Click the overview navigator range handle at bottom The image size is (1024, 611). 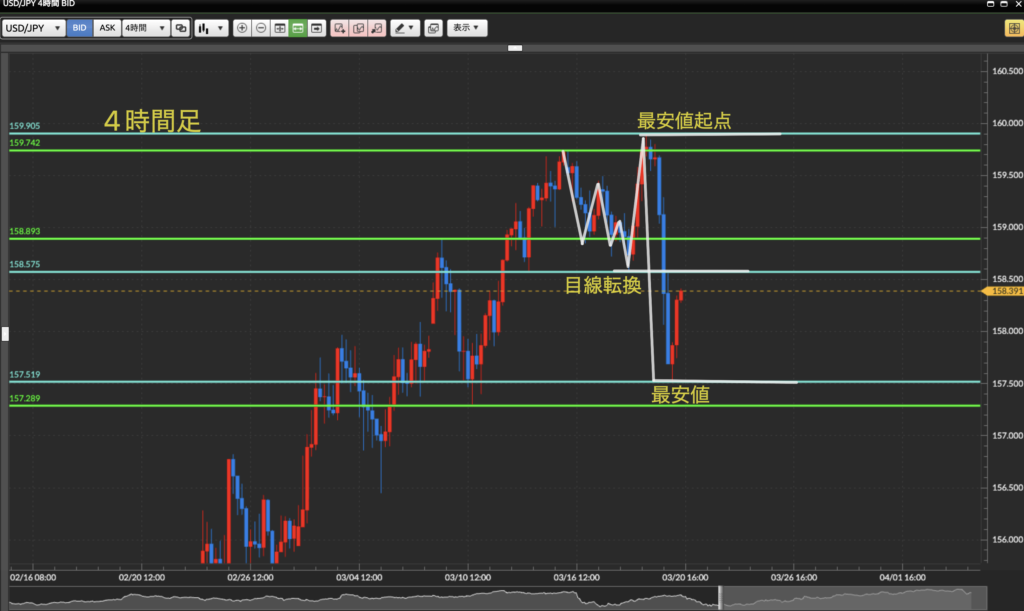pyautogui.click(x=719, y=598)
